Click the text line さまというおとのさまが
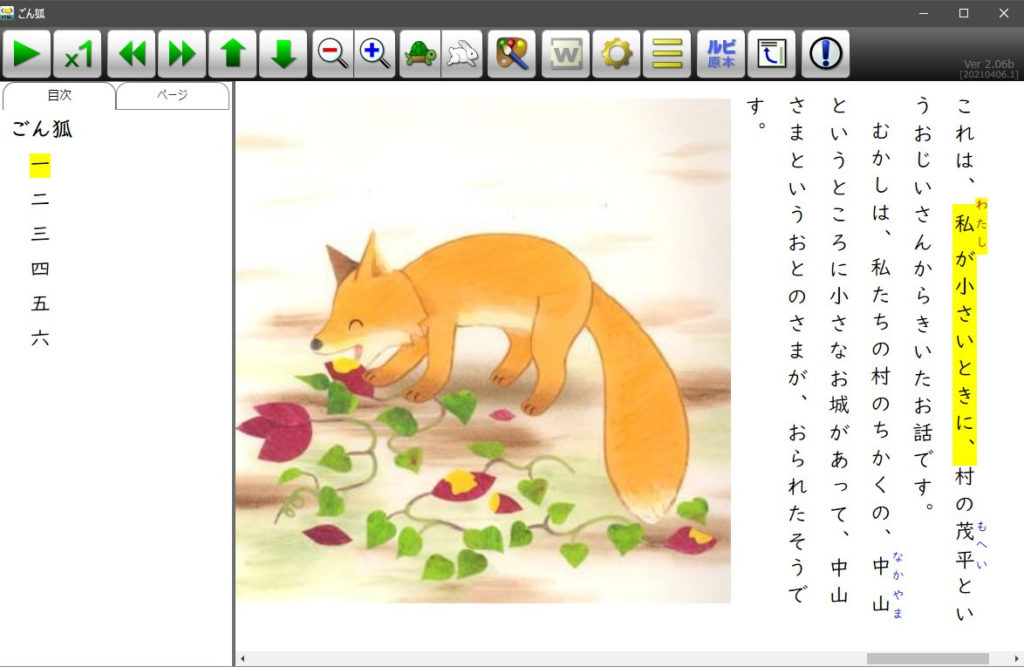The width and height of the screenshot is (1024, 667). (x=797, y=250)
